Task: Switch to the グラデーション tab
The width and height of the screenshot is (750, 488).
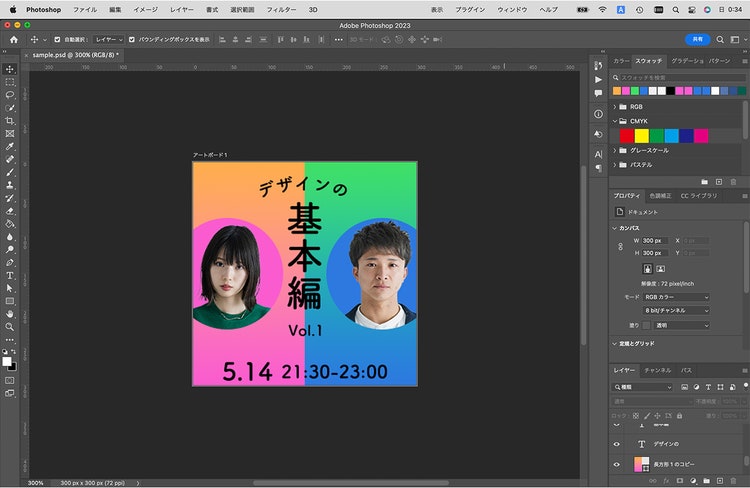Action: coord(687,61)
